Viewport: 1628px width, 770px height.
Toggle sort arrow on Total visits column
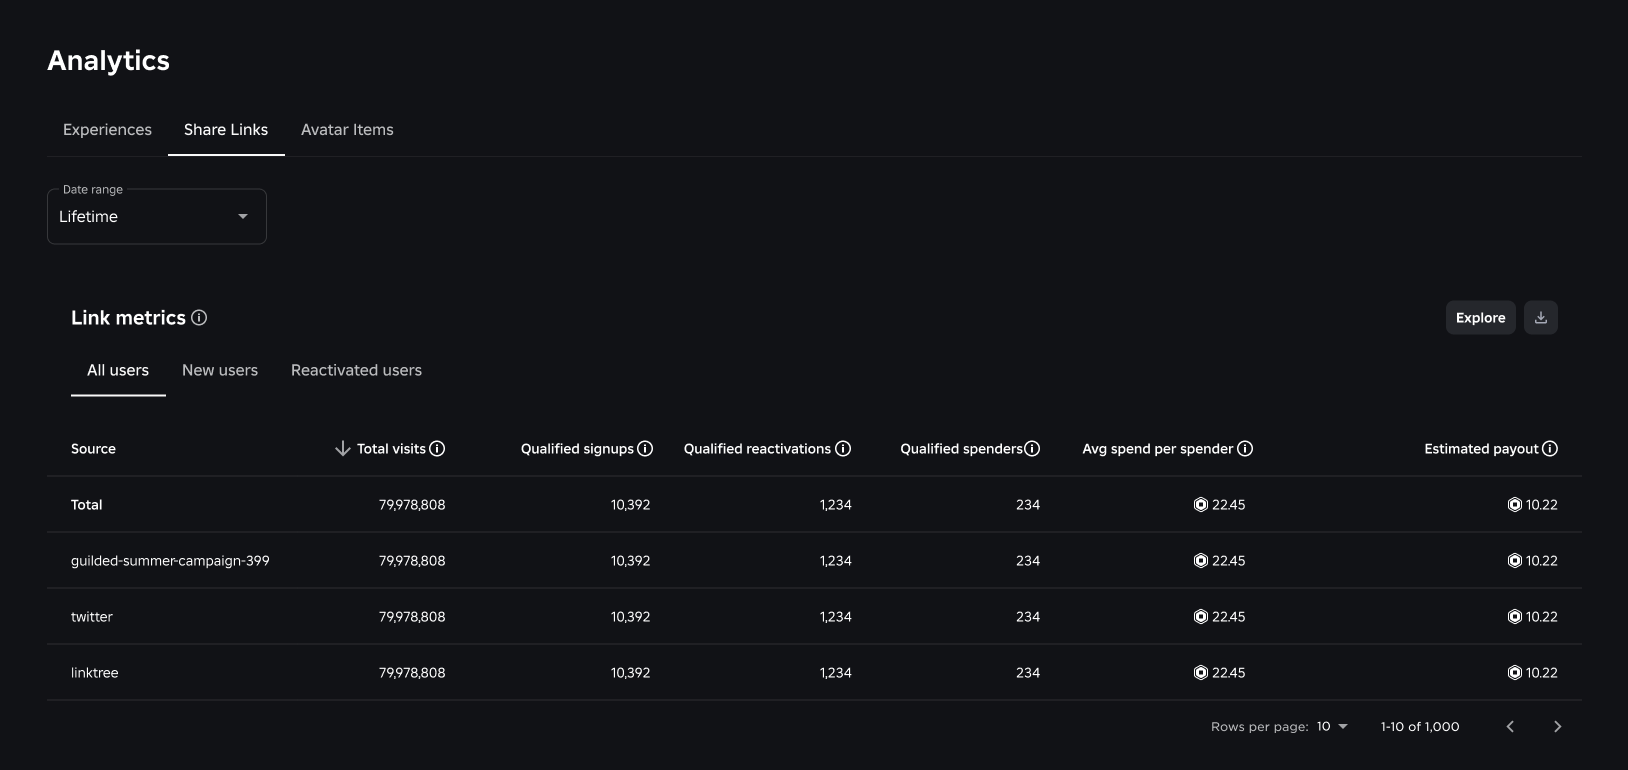342,449
